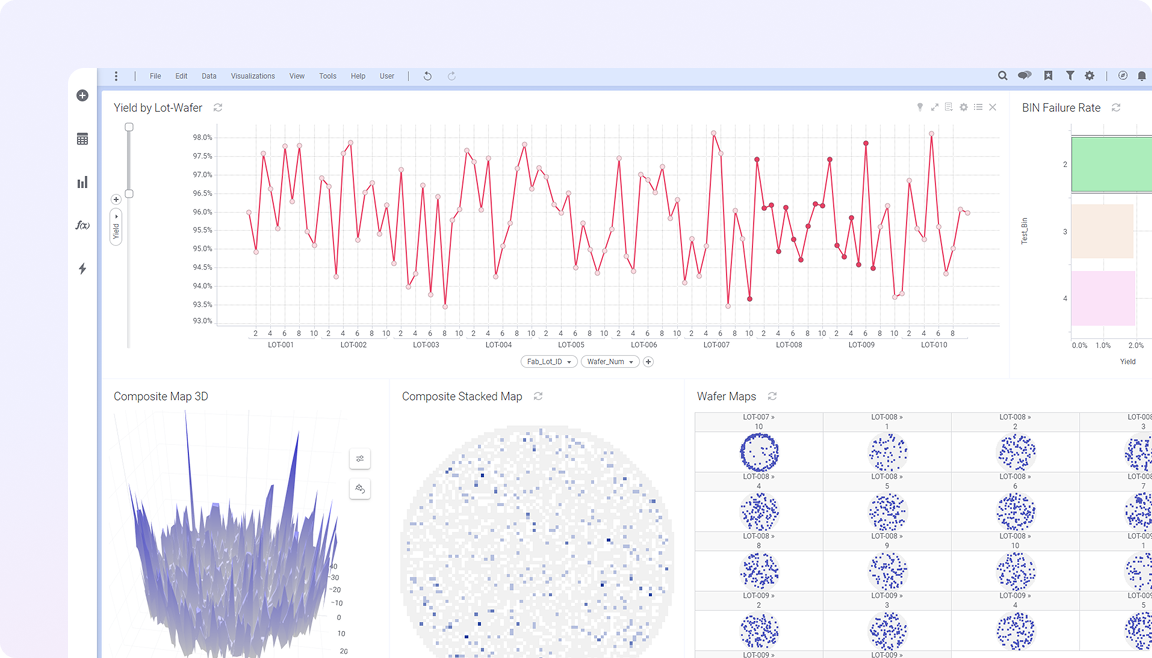Open the Visualizations menu
Image resolution: width=1152 pixels, height=658 pixels.
[252, 76]
